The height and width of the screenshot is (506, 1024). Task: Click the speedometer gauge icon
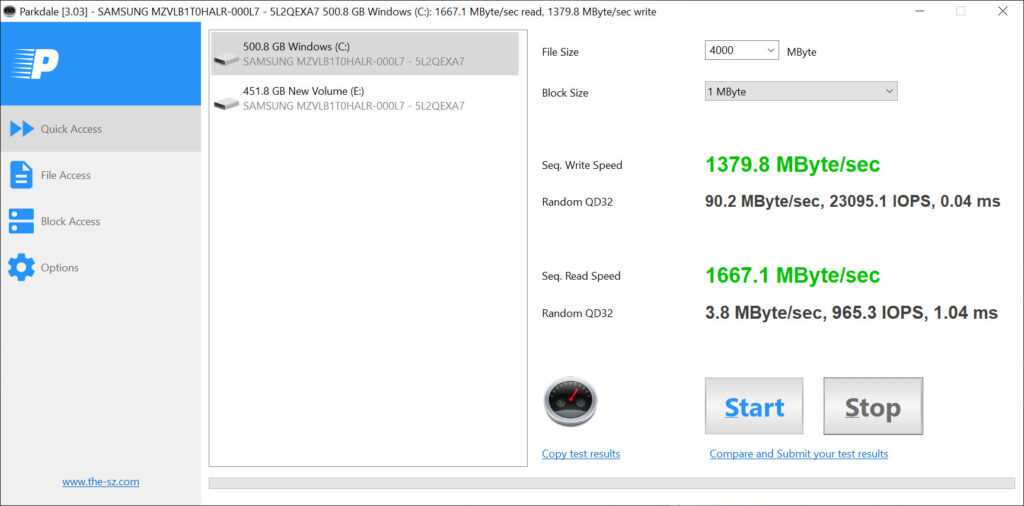click(x=570, y=401)
